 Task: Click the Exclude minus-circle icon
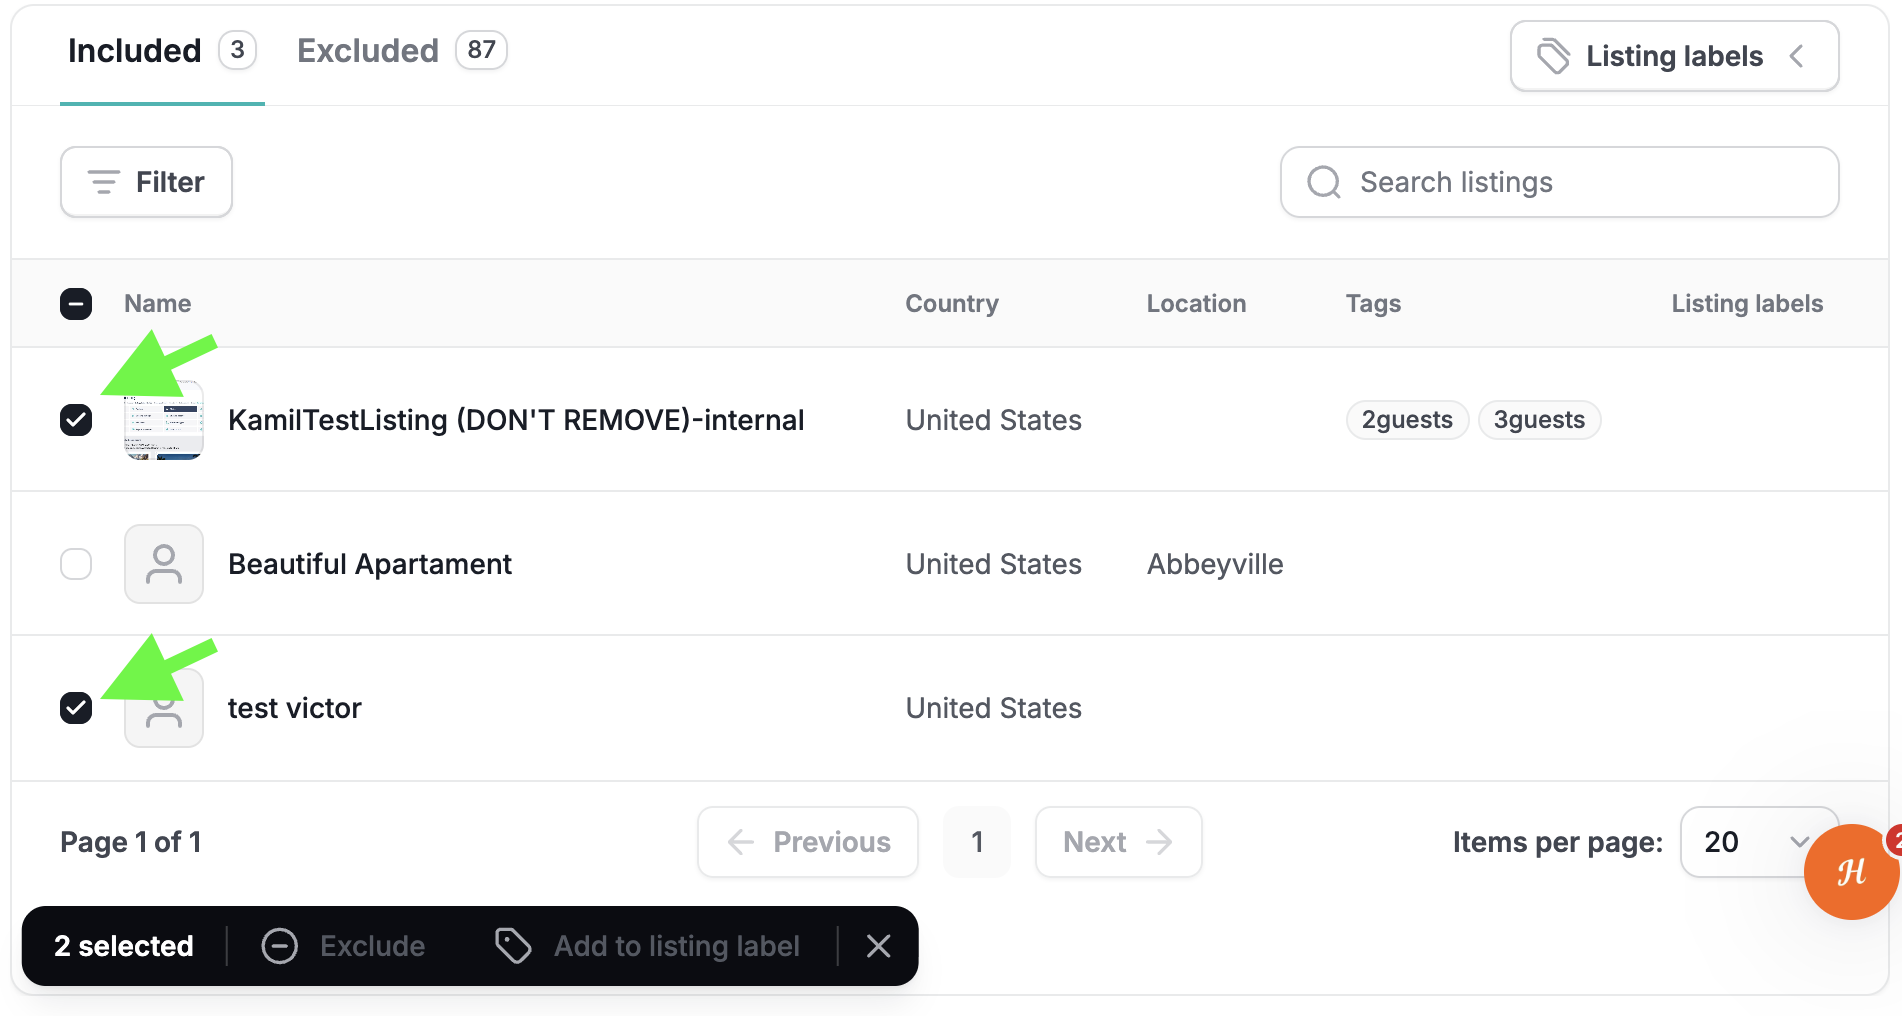pos(279,946)
